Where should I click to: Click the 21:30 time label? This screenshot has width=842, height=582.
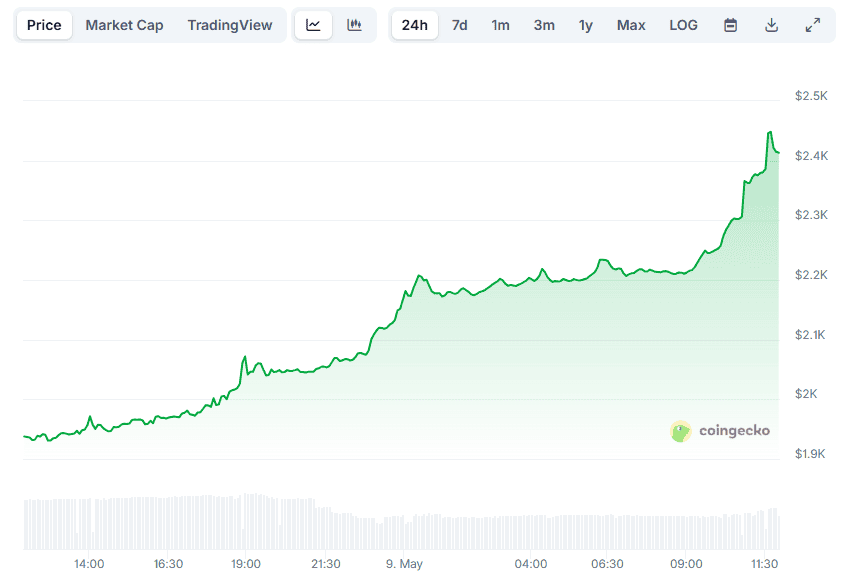click(x=326, y=564)
